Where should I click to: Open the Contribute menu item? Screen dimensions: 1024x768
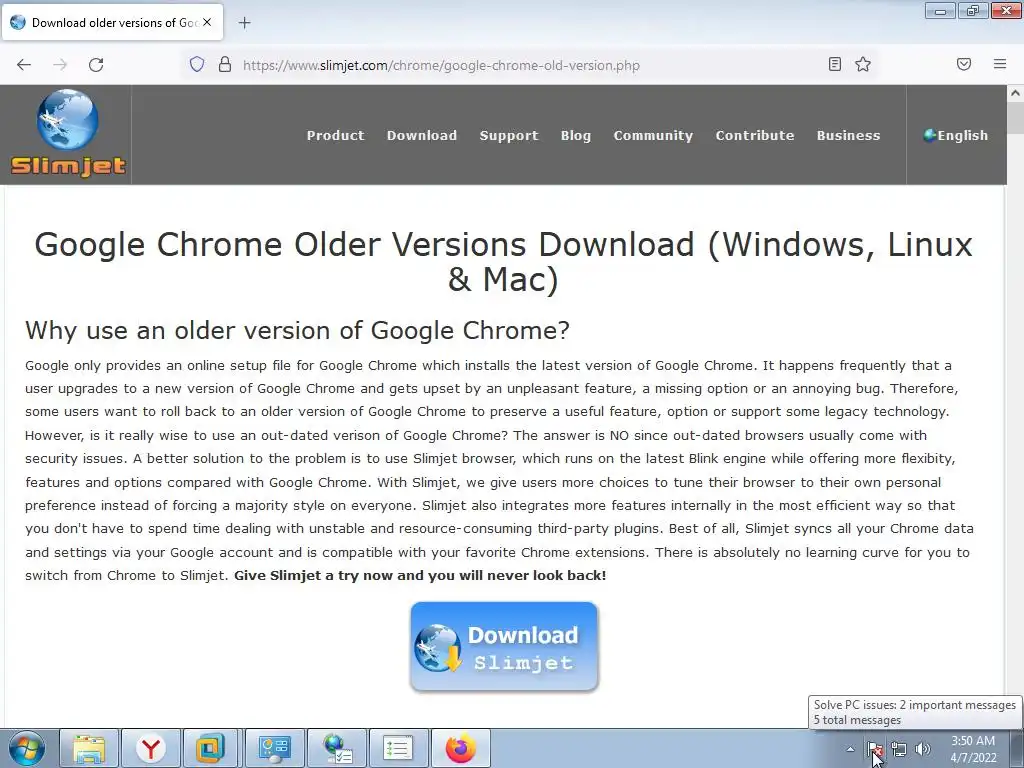(x=755, y=135)
